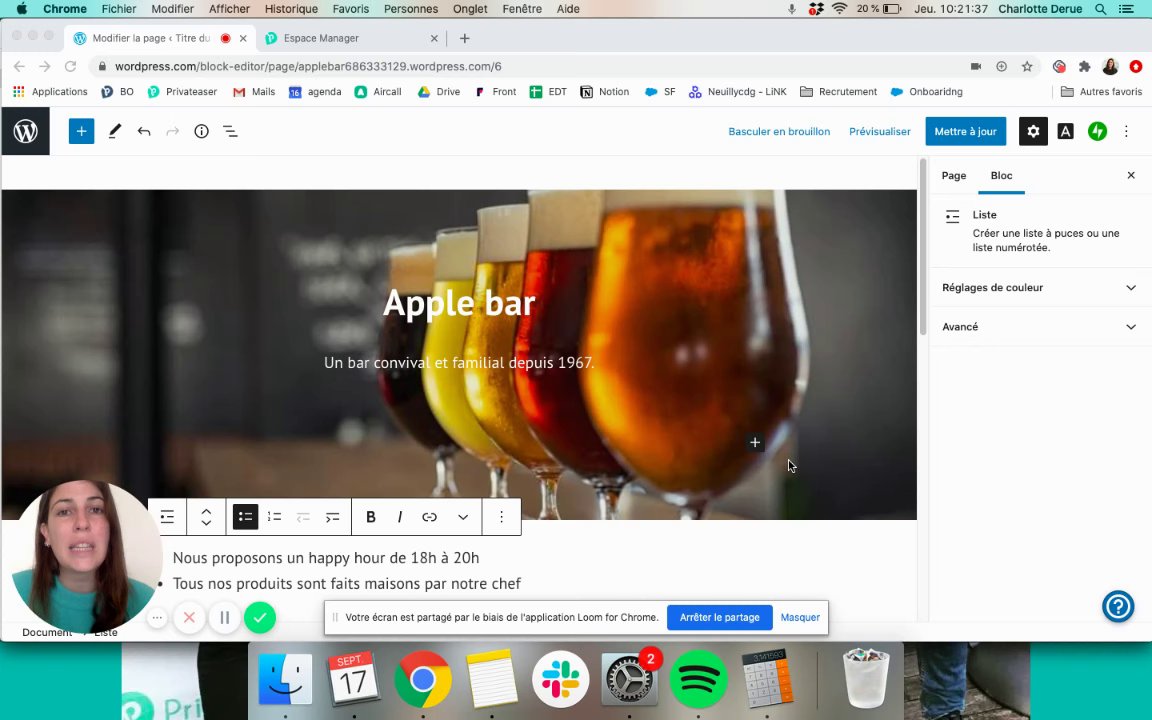Open the Jetpack lightning icon
This screenshot has height=720, width=1152.
point(1097,132)
